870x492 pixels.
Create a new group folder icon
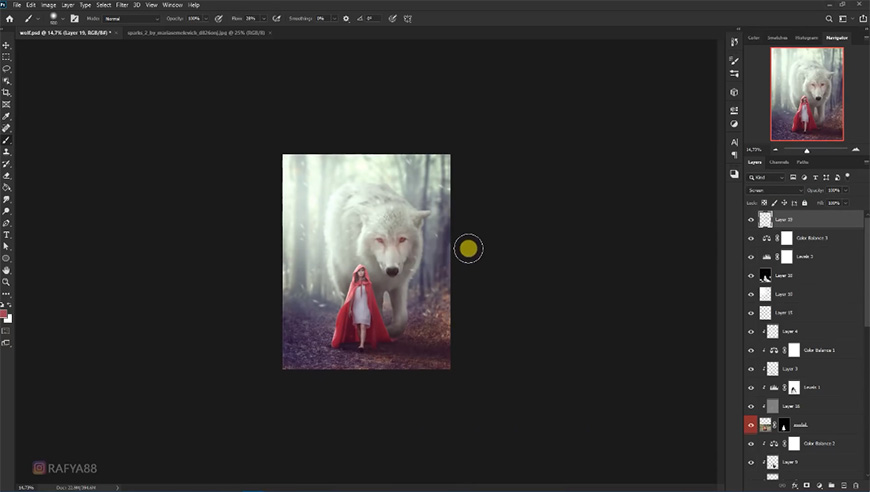[831, 485]
